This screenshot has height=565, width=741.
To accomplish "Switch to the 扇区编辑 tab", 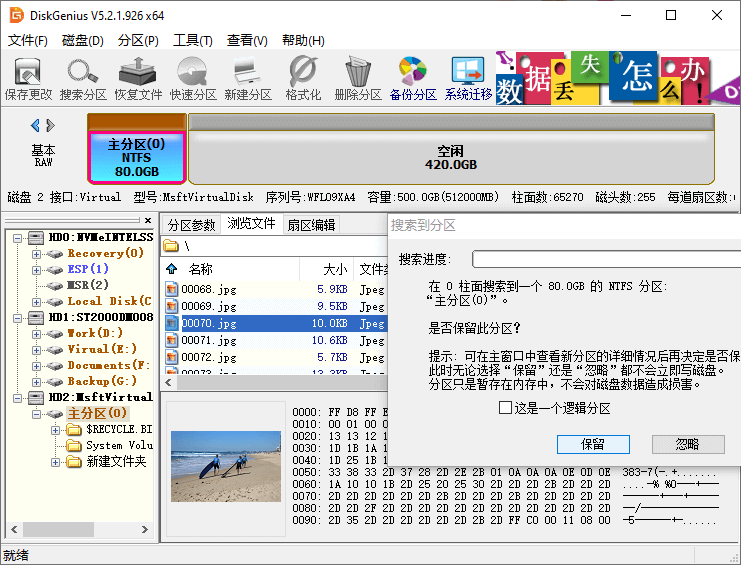I will click(x=311, y=225).
